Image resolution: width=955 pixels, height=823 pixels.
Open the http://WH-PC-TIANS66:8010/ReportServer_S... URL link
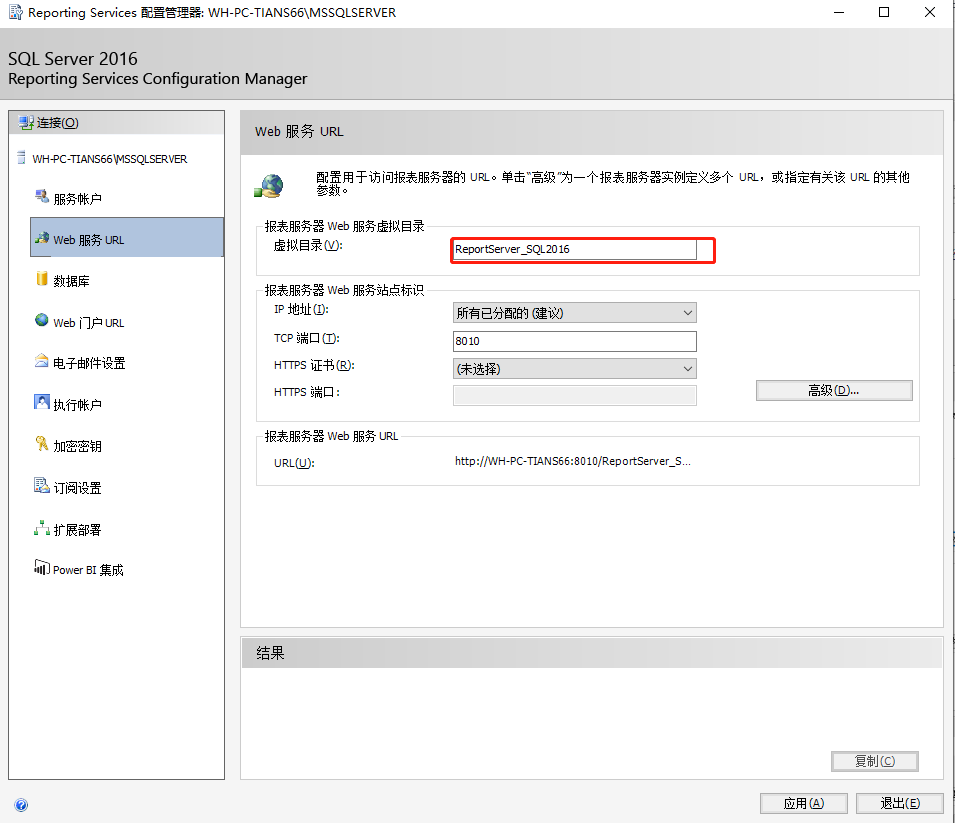[x=573, y=461]
